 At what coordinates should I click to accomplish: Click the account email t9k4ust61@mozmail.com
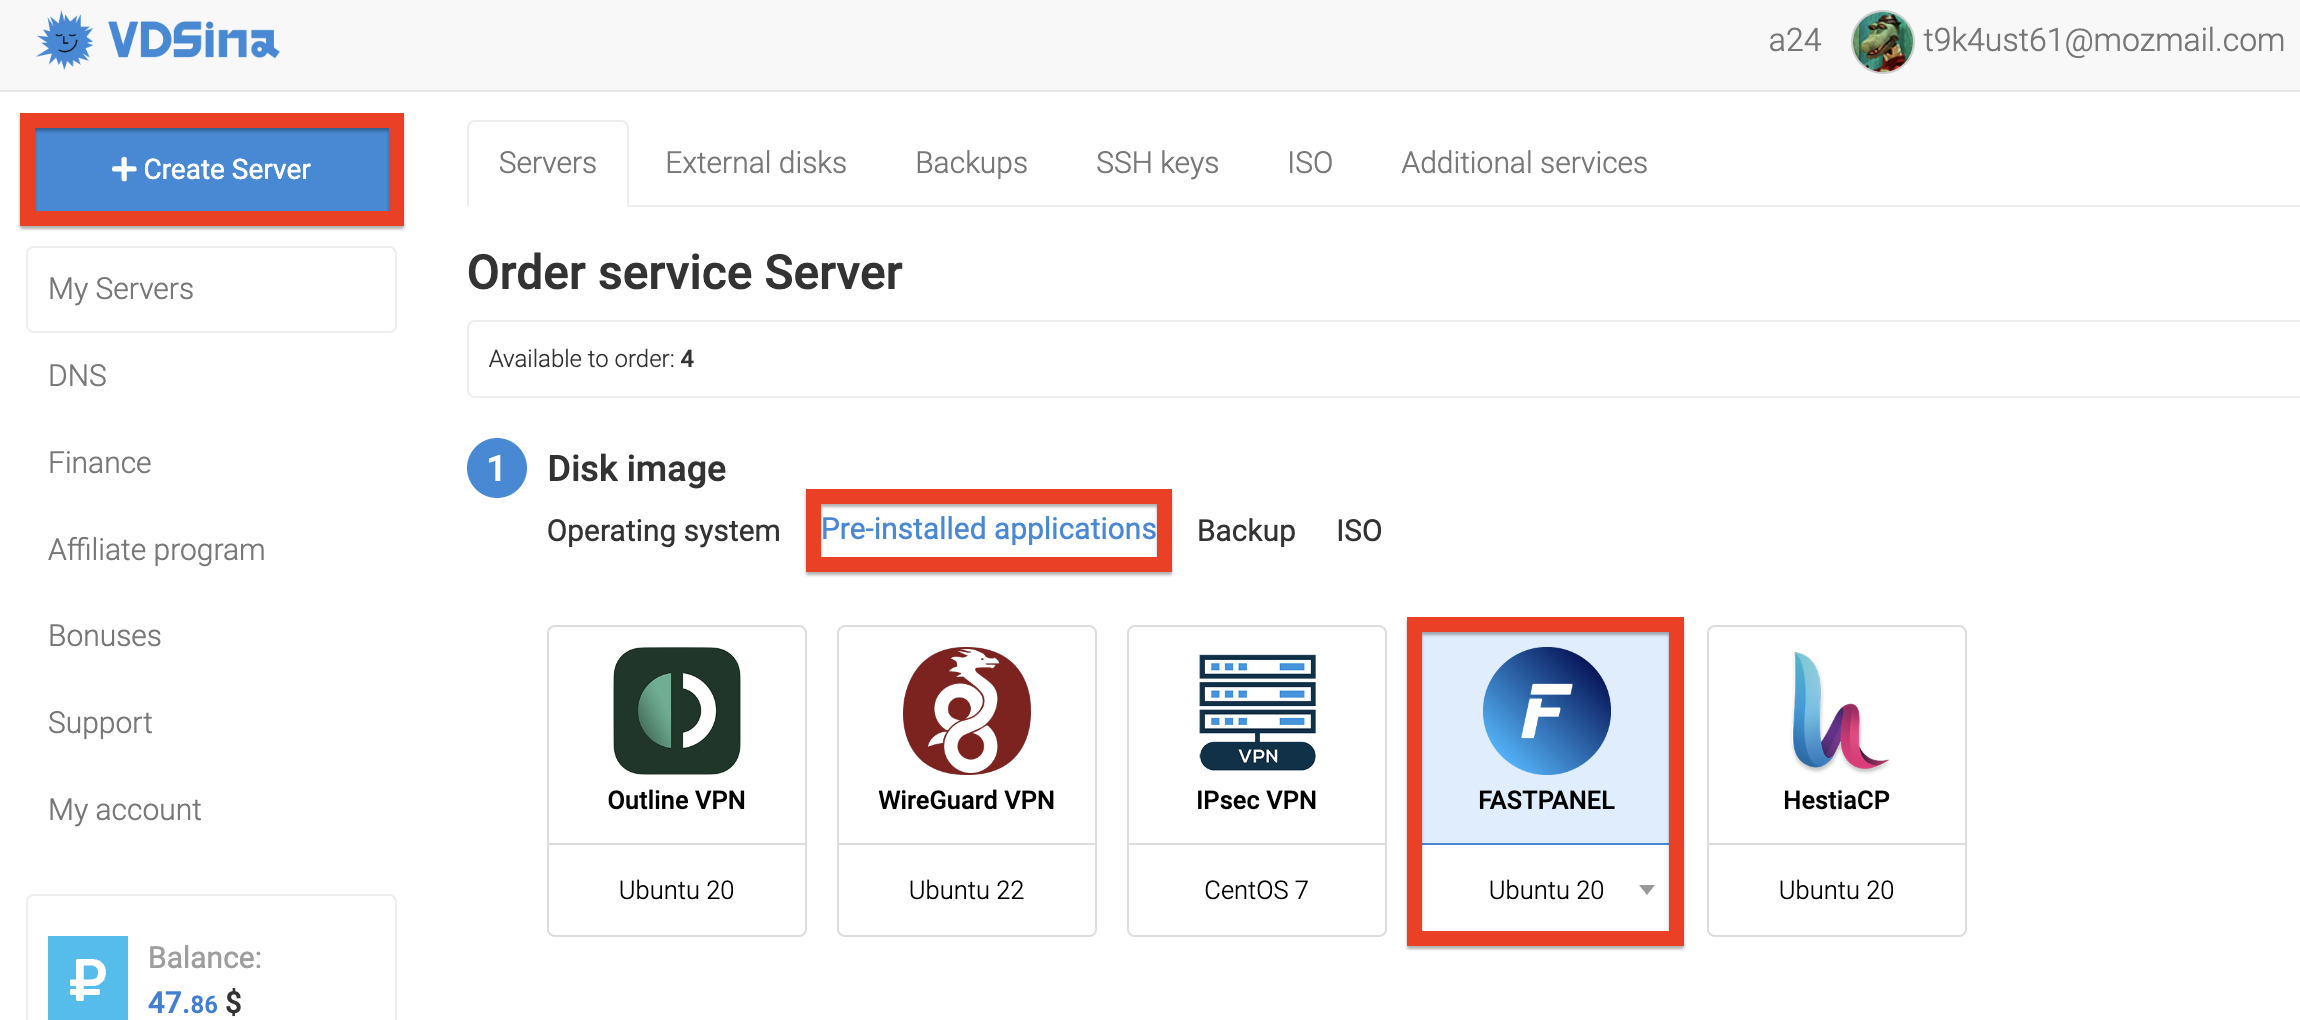pyautogui.click(x=2104, y=40)
